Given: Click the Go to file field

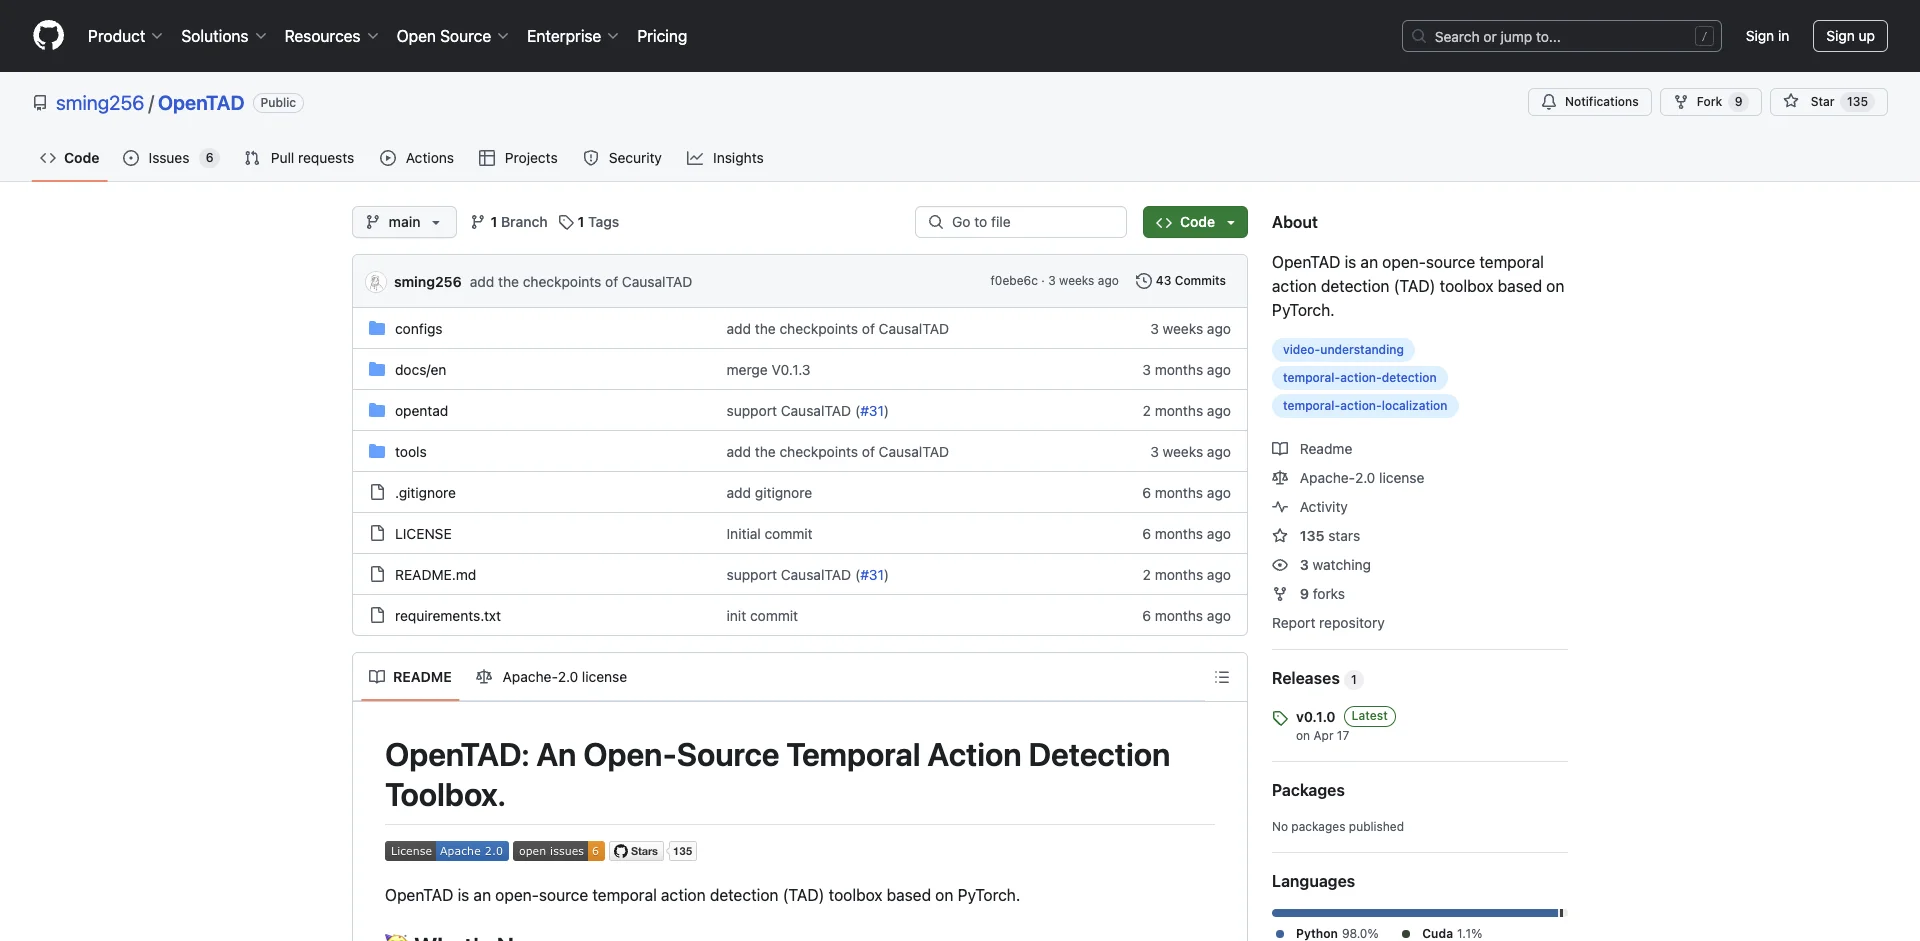Looking at the screenshot, I should [1021, 222].
